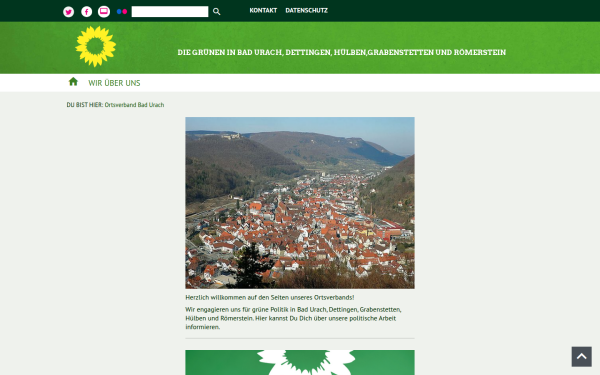Click the site title Die Grünen in Bad Urach

[x=341, y=52]
